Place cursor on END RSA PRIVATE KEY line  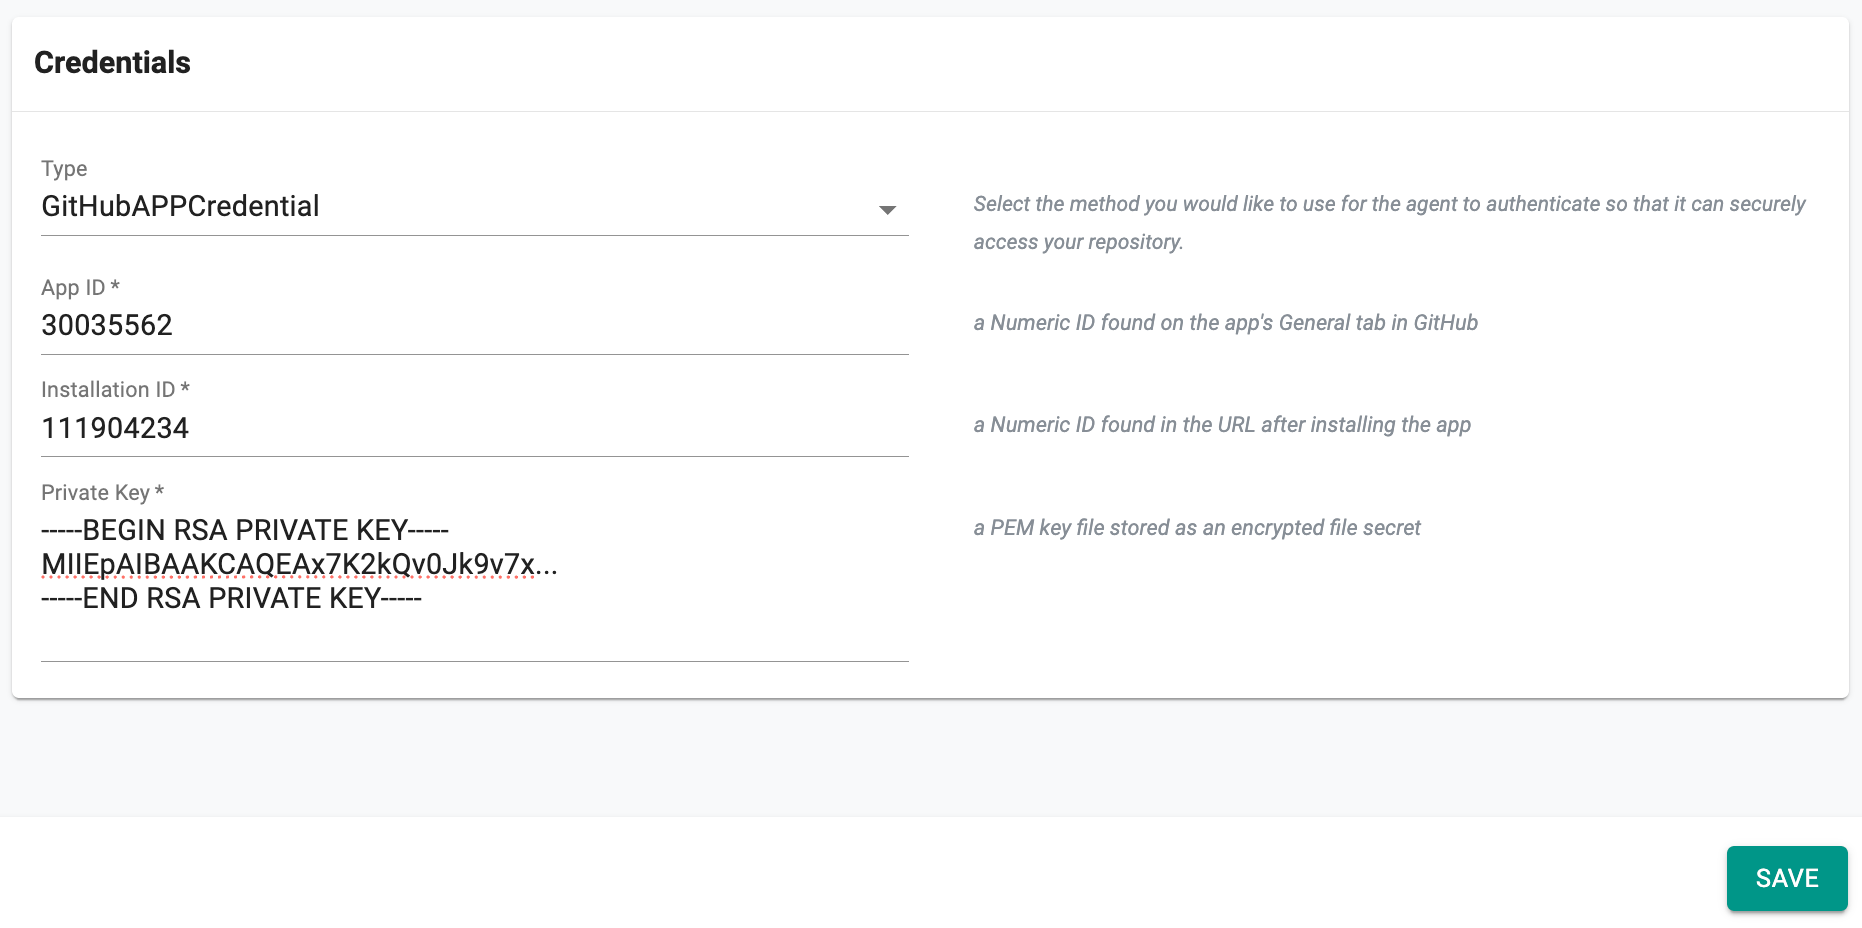[231, 598]
